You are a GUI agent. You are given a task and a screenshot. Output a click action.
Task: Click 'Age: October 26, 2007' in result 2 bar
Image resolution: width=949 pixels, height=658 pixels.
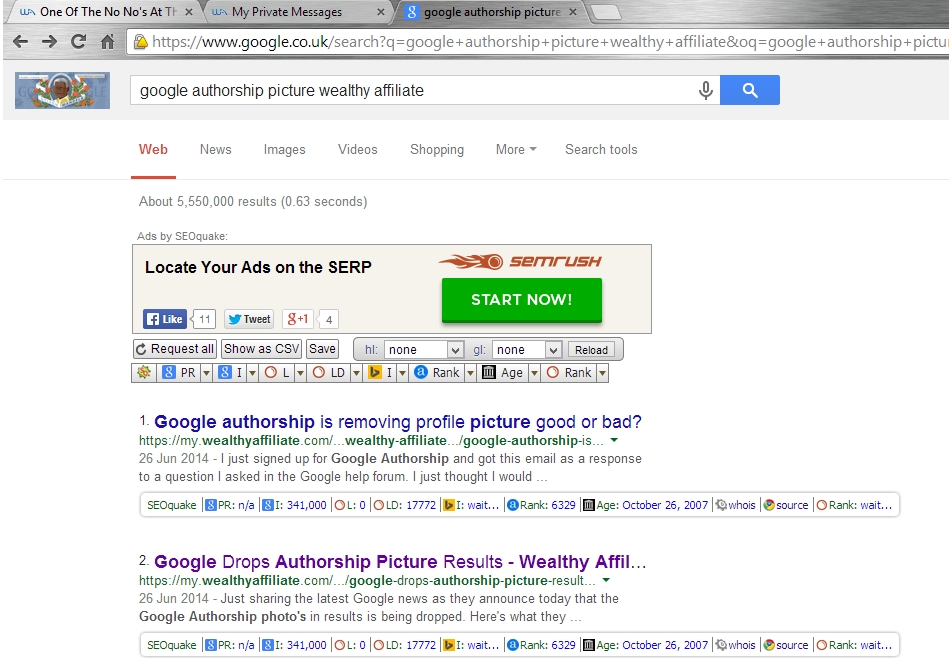[x=645, y=645]
